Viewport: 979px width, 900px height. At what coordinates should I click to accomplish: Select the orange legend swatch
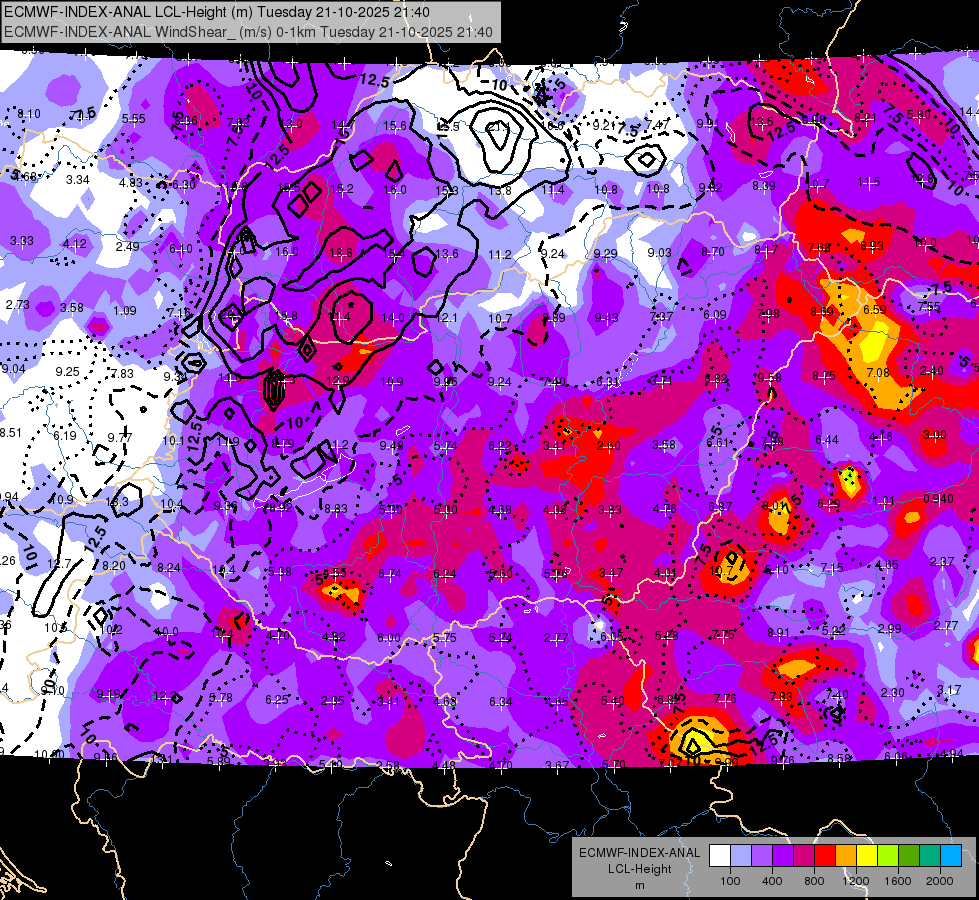click(x=845, y=856)
